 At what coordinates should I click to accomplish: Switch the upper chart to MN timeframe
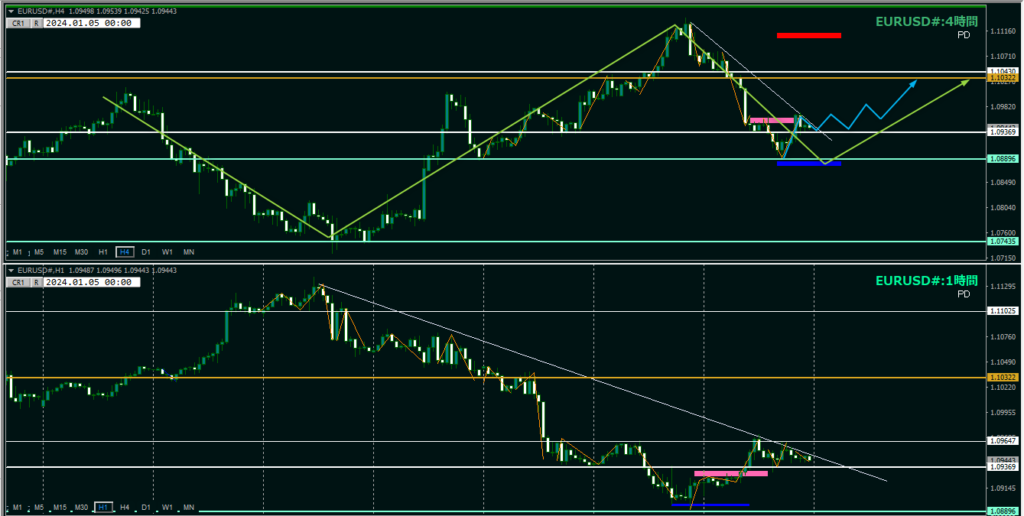click(x=189, y=252)
